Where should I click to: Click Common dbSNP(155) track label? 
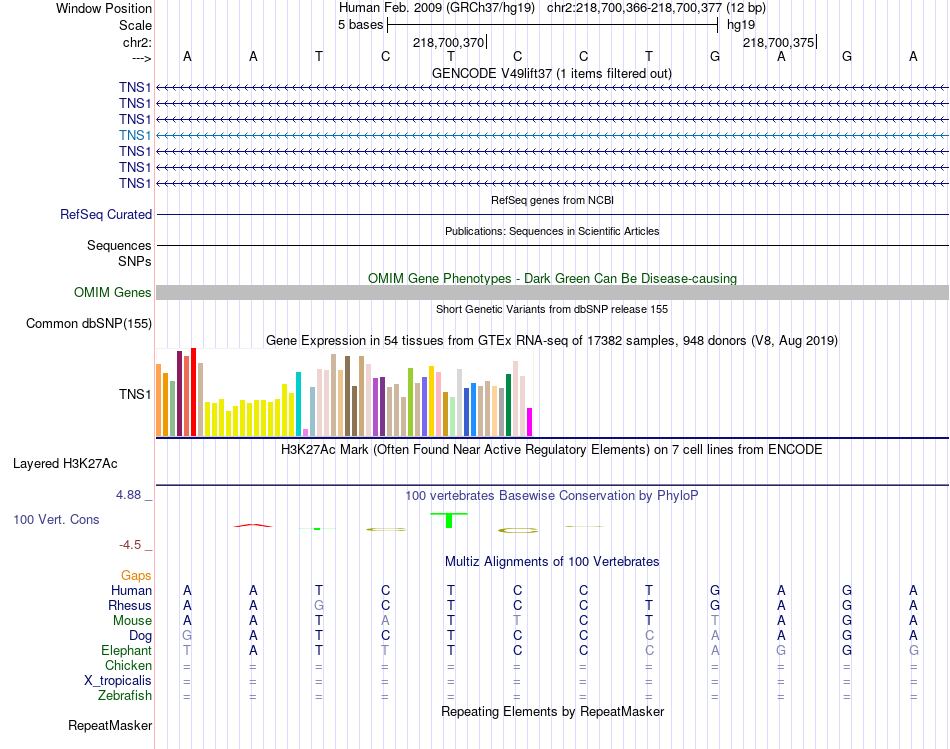(88, 324)
